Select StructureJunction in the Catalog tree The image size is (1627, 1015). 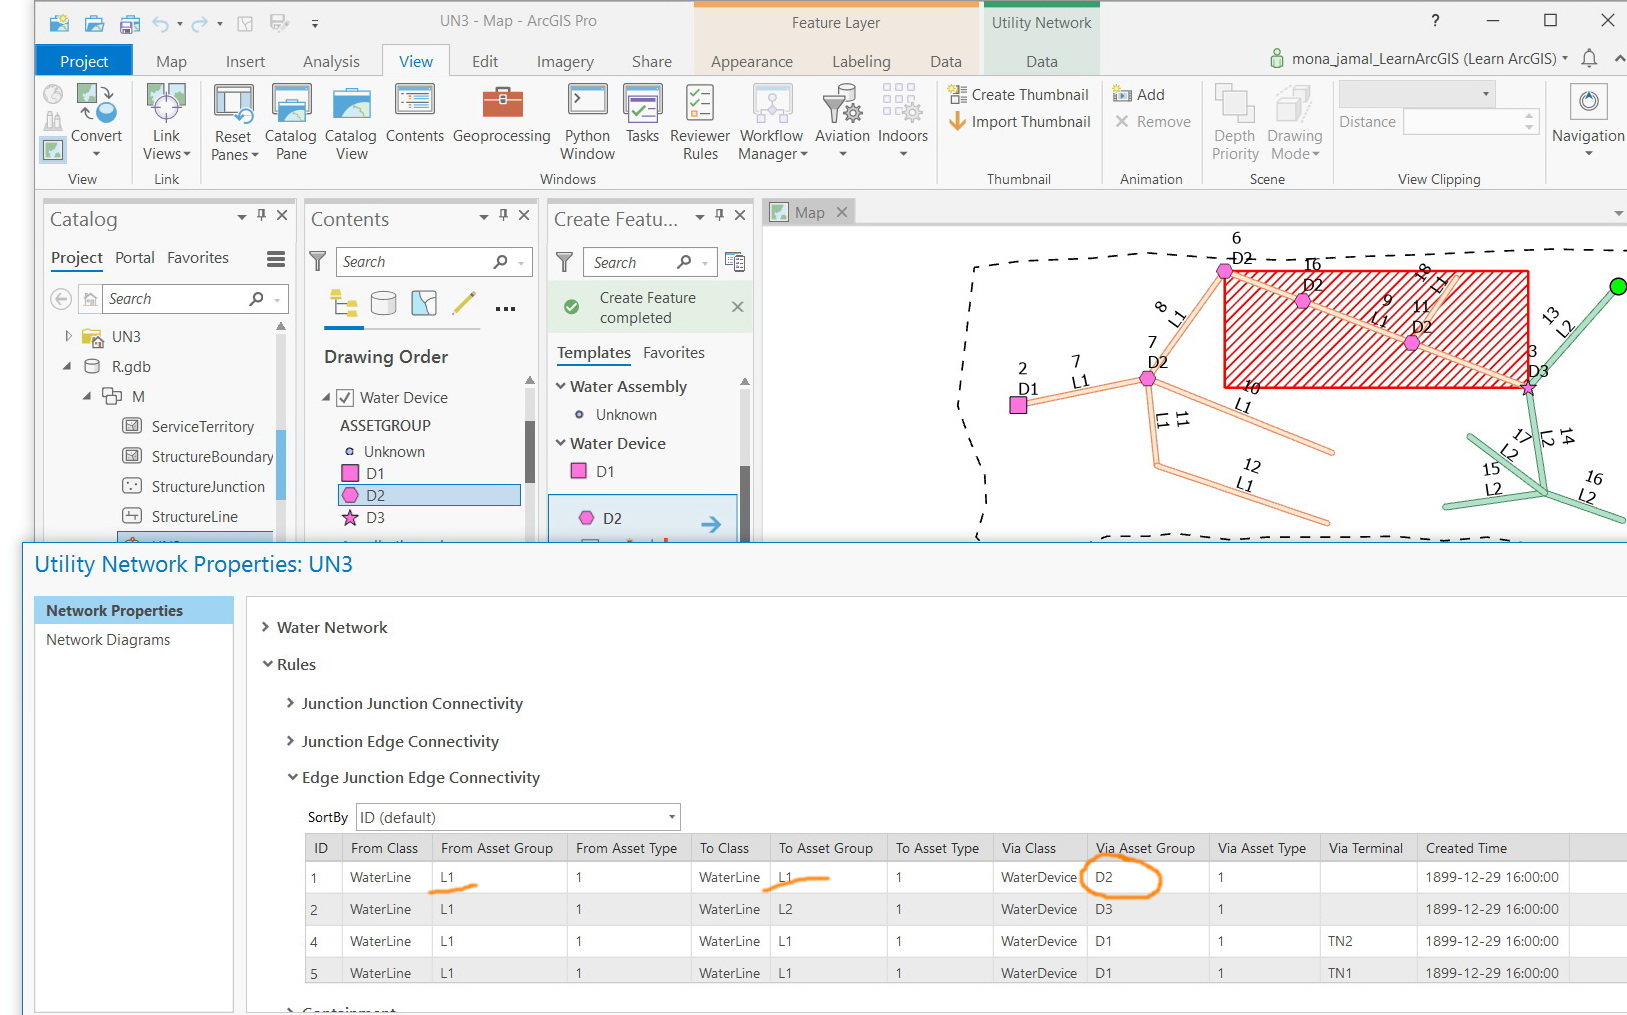tap(208, 487)
